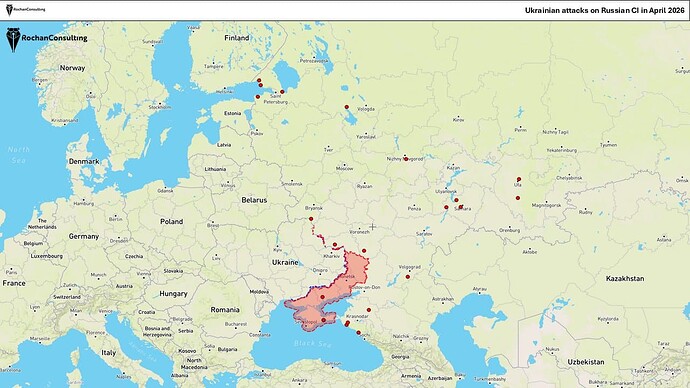
Task: Click the 'Voronezh' city label
Action: [x=360, y=231]
